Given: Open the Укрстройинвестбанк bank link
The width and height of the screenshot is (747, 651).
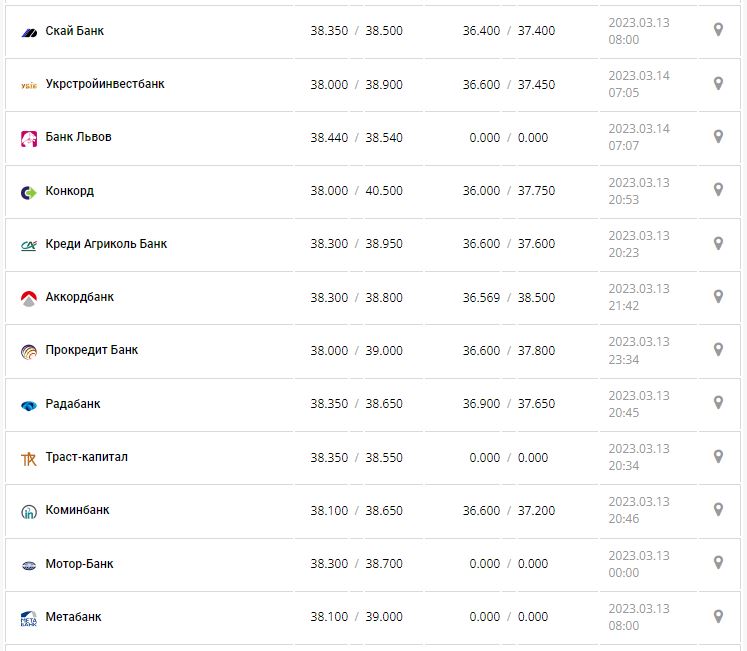Looking at the screenshot, I should 105,84.
